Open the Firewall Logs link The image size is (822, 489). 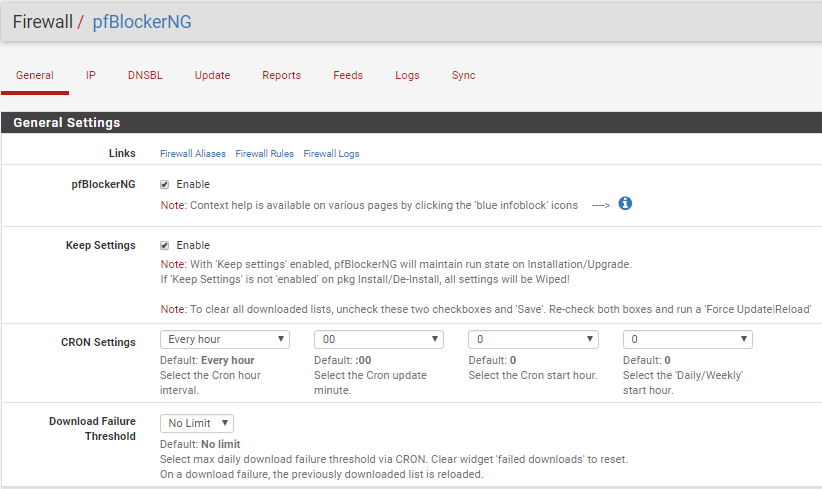(x=331, y=154)
